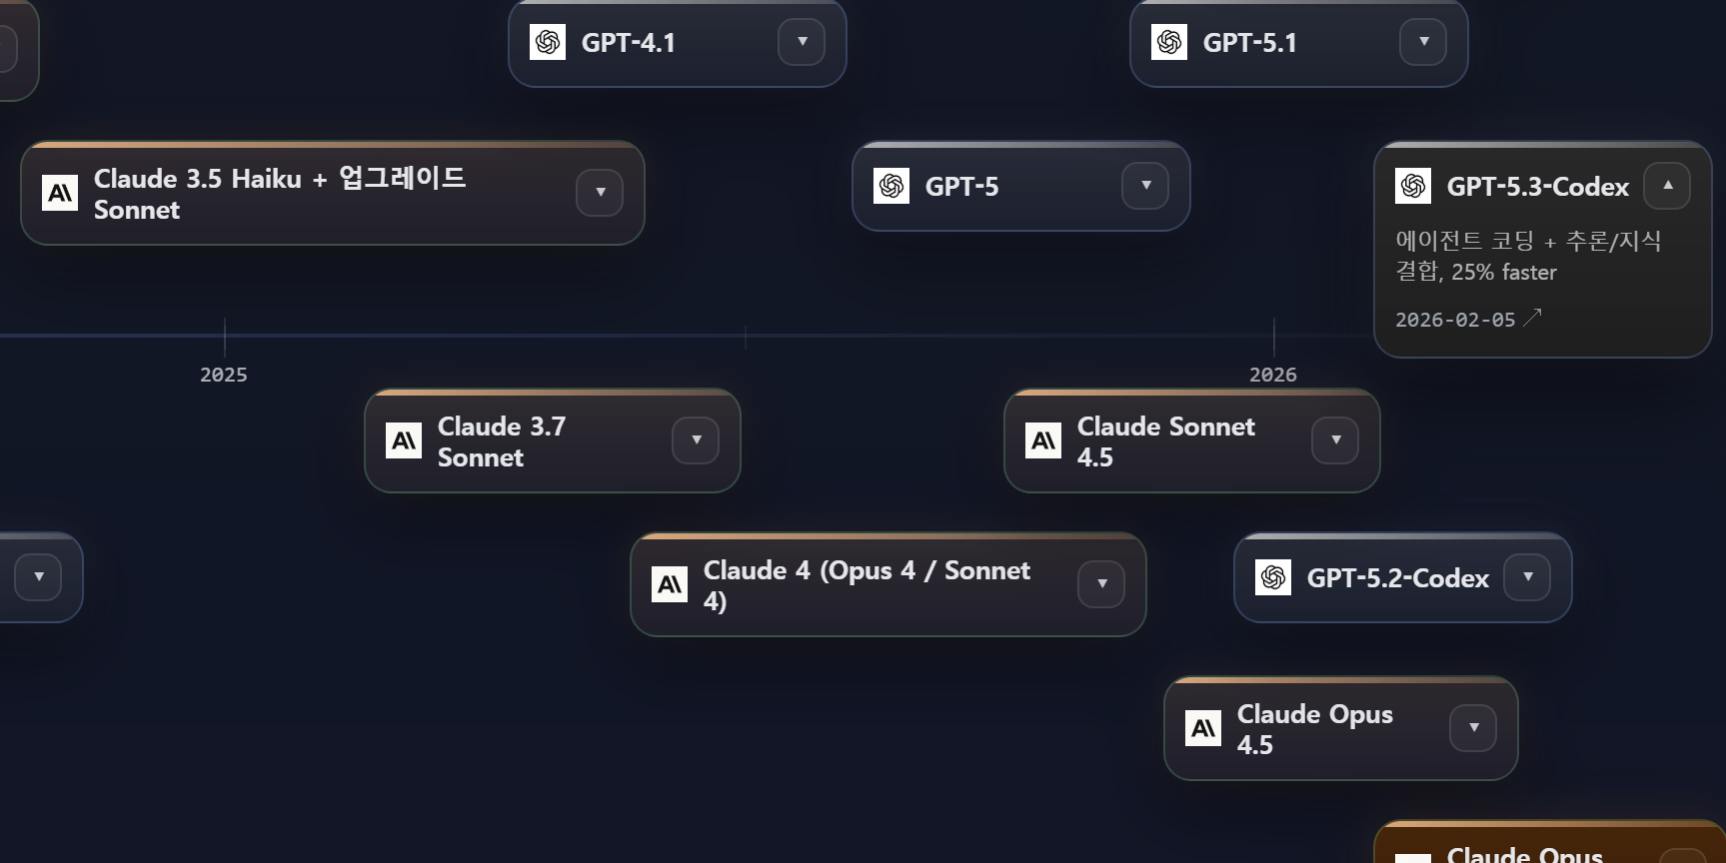Image resolution: width=1726 pixels, height=863 pixels.
Task: Expand the Claude Sonnet 4.5 details
Action: [1335, 440]
